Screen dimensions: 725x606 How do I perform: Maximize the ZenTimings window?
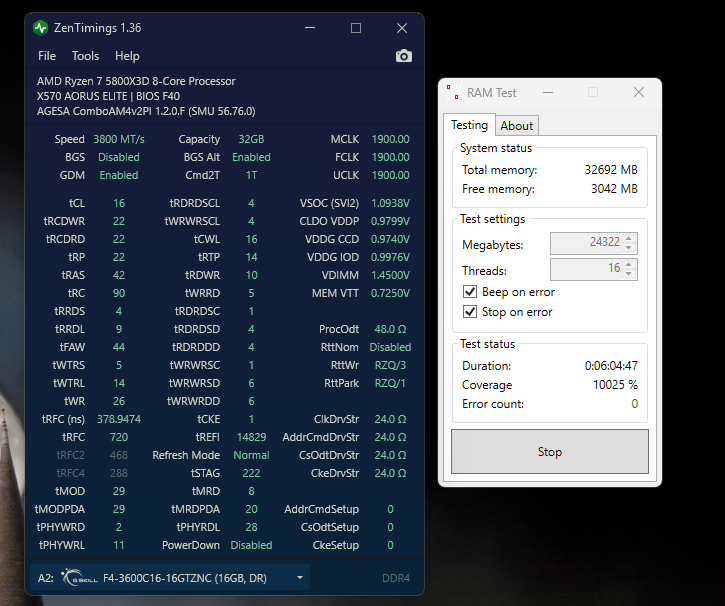356,28
